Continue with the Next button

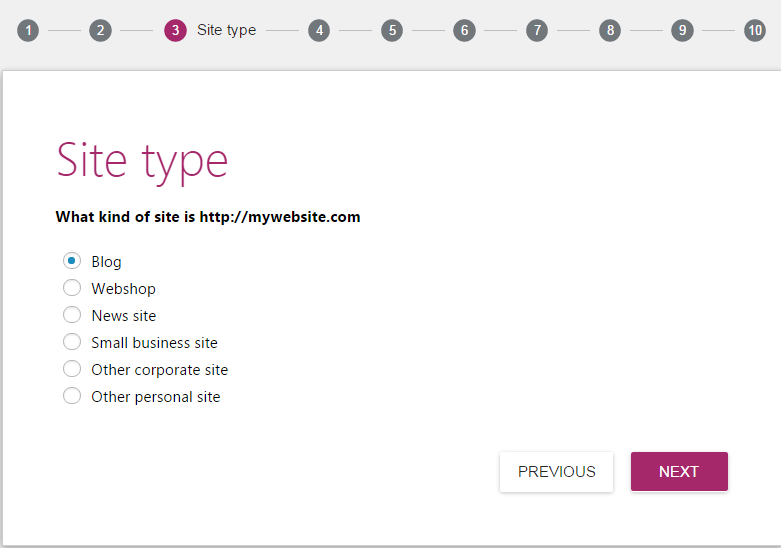pos(678,472)
